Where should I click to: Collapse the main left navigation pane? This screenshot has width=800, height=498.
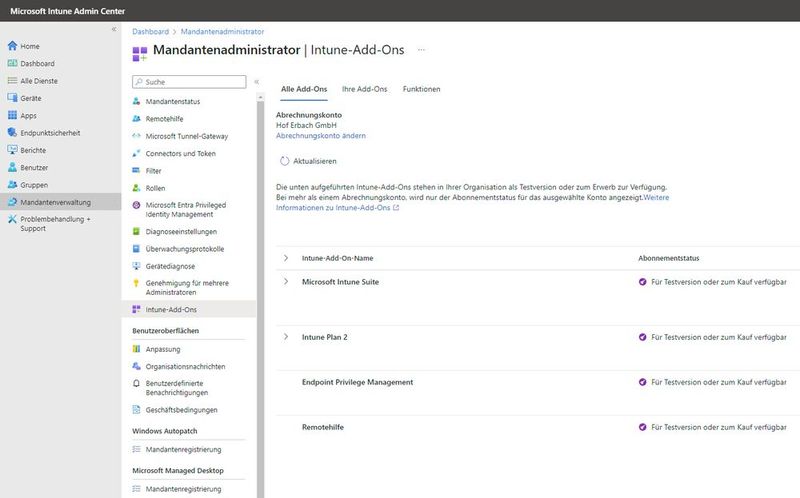pos(114,29)
